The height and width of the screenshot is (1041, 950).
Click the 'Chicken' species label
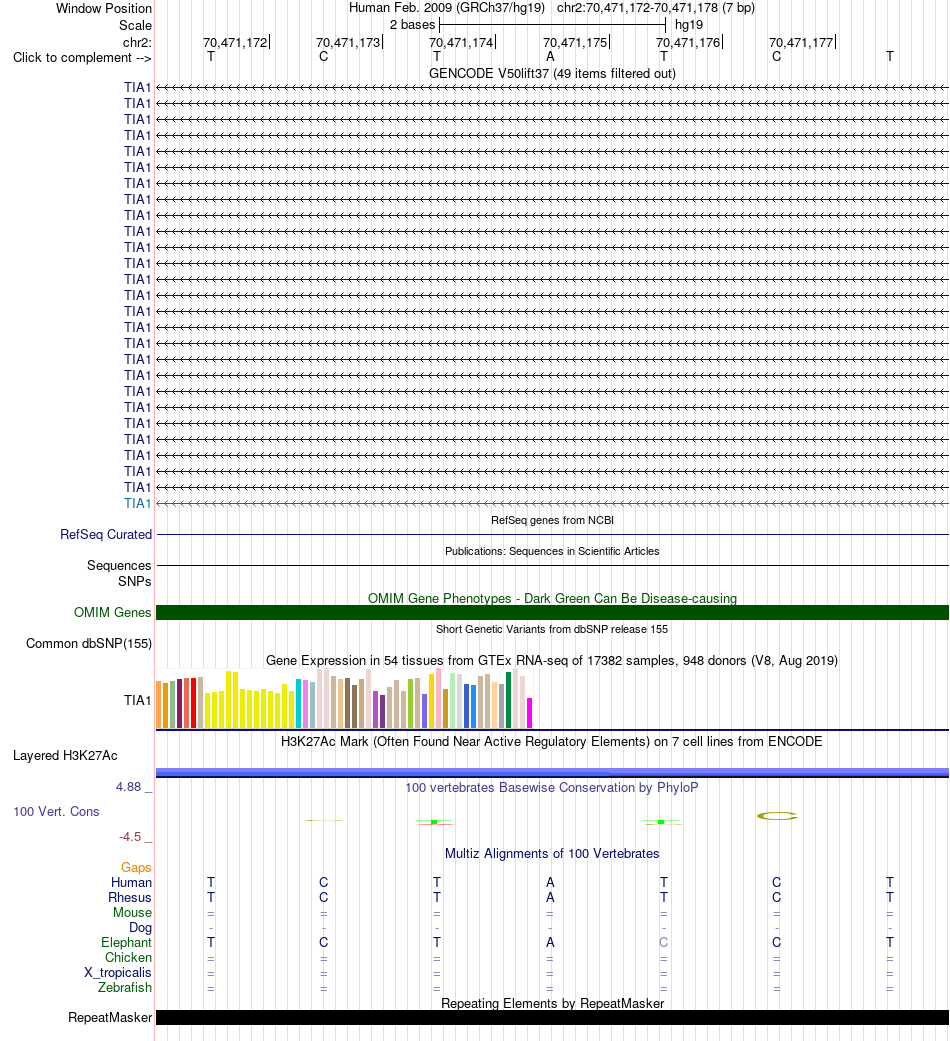128,957
